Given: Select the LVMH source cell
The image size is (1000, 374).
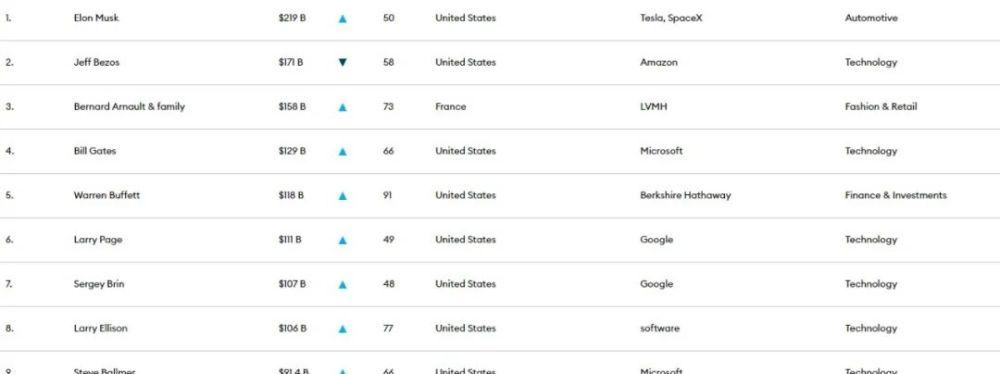Looking at the screenshot, I should (x=654, y=107).
